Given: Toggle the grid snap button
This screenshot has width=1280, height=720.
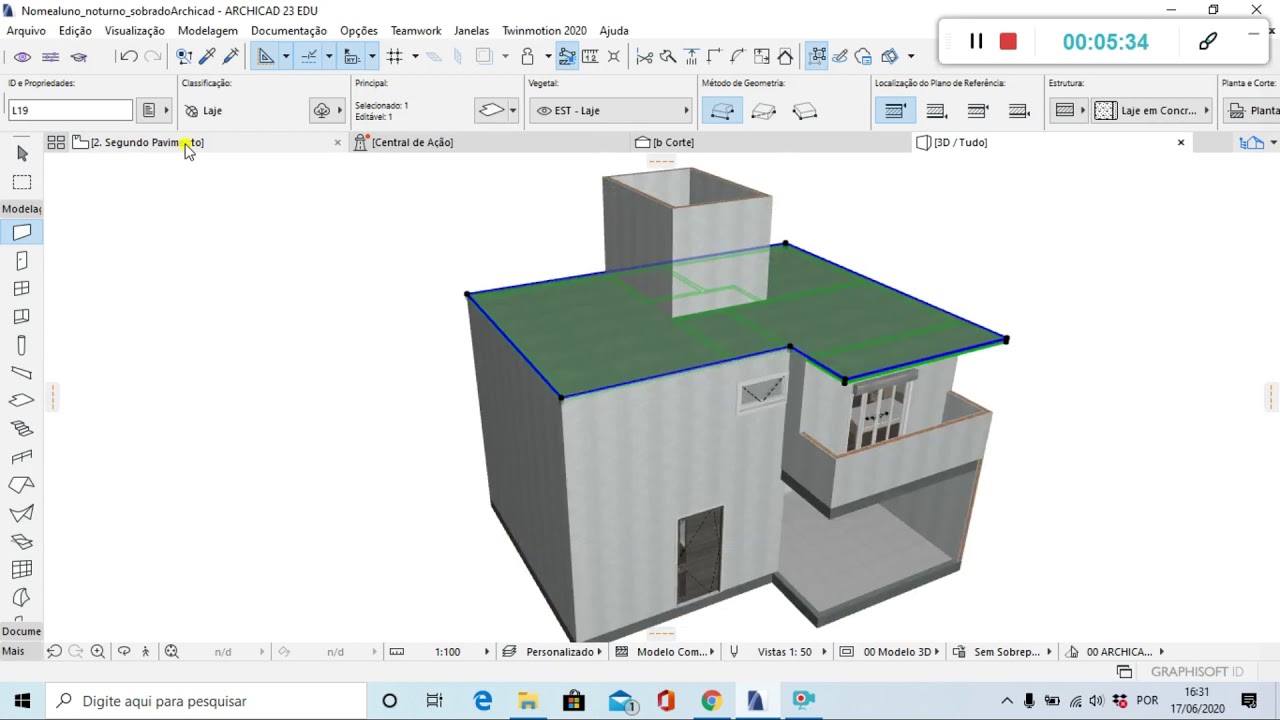Looking at the screenshot, I should coord(395,56).
